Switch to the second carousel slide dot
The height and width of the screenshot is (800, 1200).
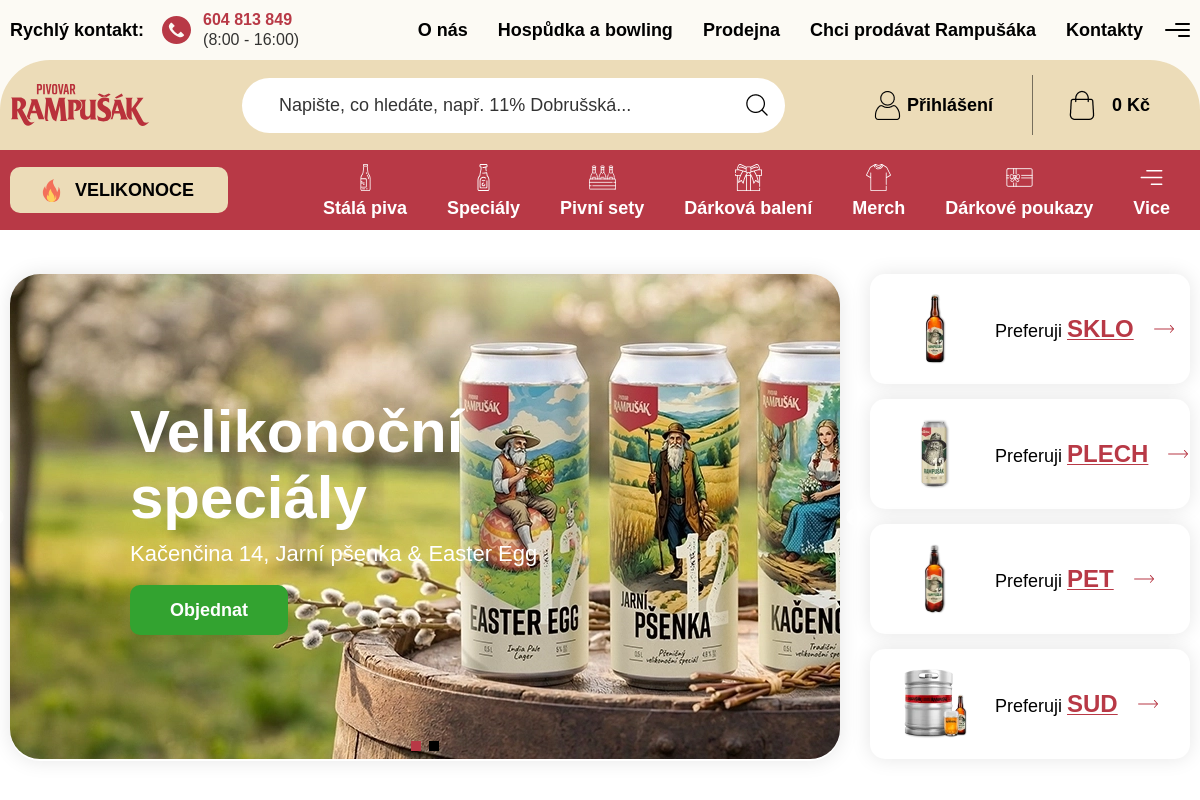434,746
